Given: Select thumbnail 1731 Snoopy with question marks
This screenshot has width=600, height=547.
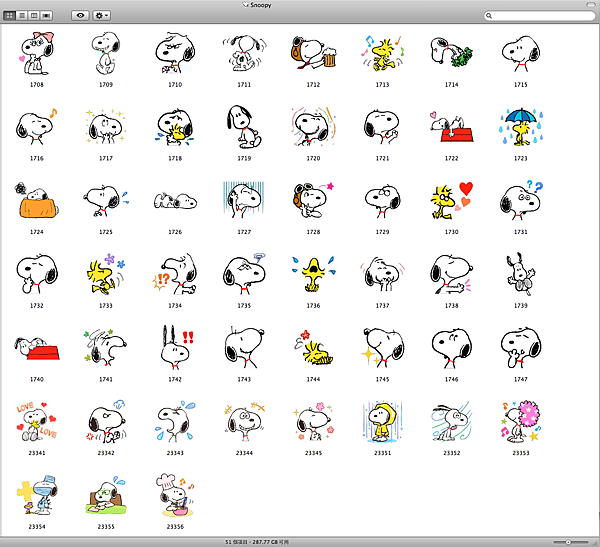Looking at the screenshot, I should click(521, 200).
